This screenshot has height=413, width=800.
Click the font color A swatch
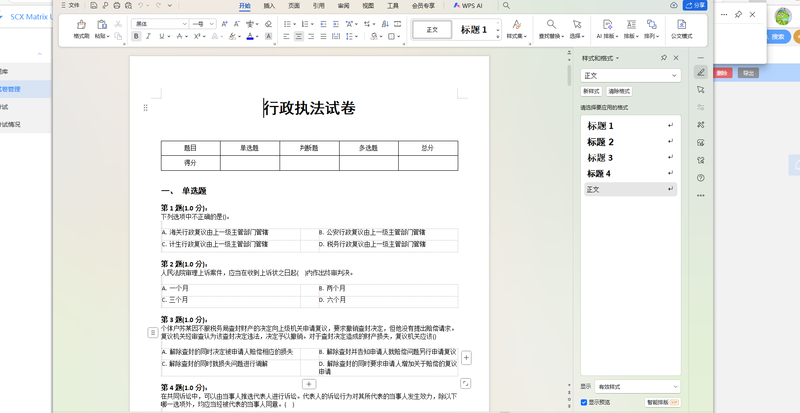250,36
